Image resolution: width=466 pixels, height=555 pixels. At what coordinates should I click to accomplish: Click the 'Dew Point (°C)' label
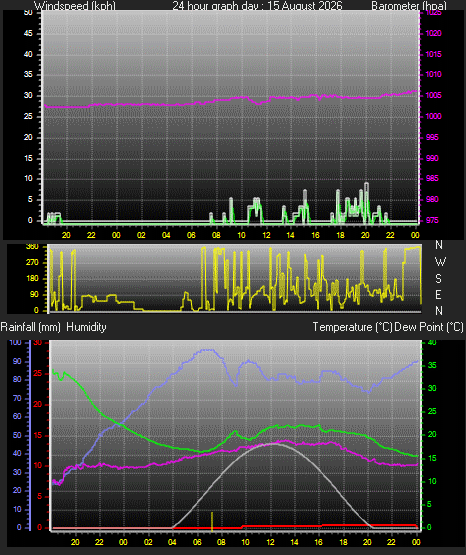pyautogui.click(x=429, y=327)
